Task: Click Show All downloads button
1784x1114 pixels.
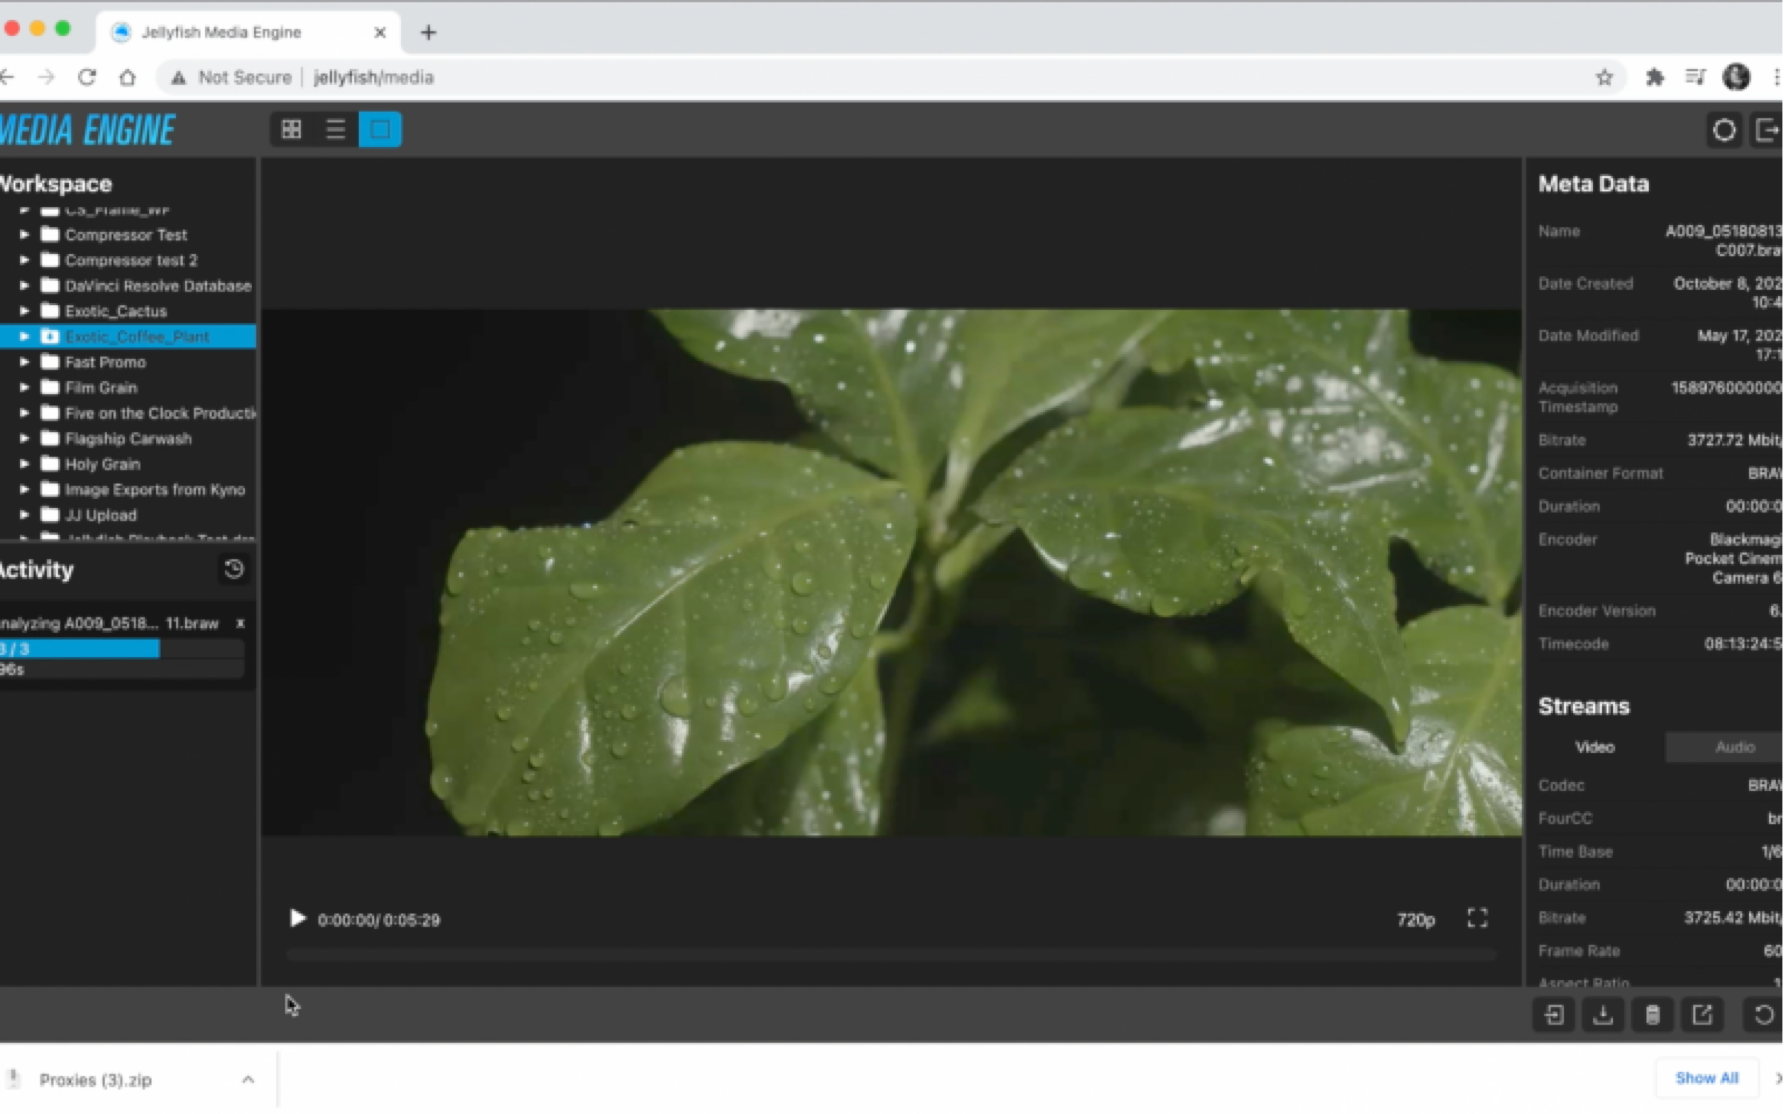Action: point(1706,1078)
